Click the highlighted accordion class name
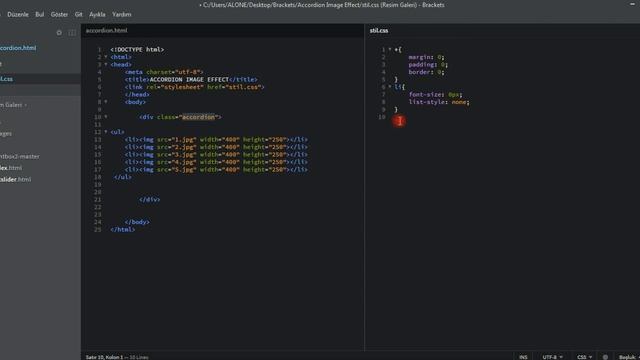Viewport: 640px width, 360px height. 198,117
